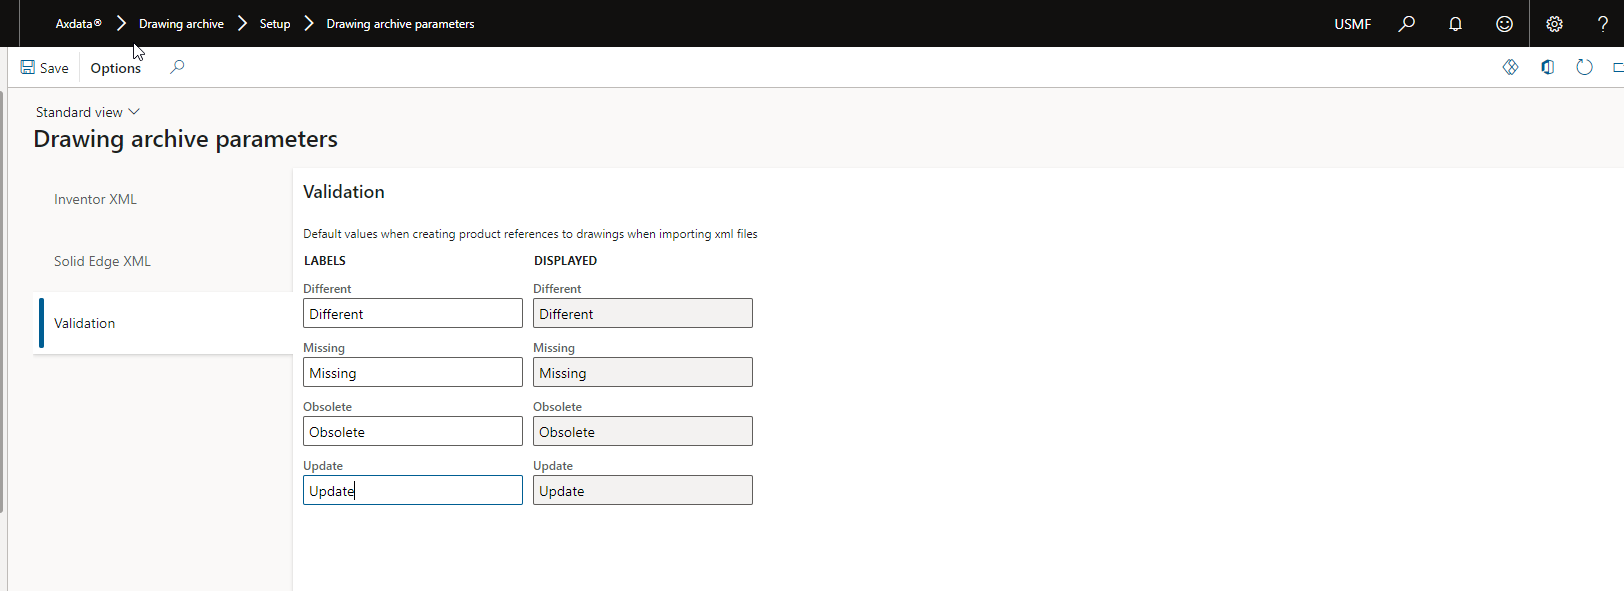Click the displayed Missing field

643,372
